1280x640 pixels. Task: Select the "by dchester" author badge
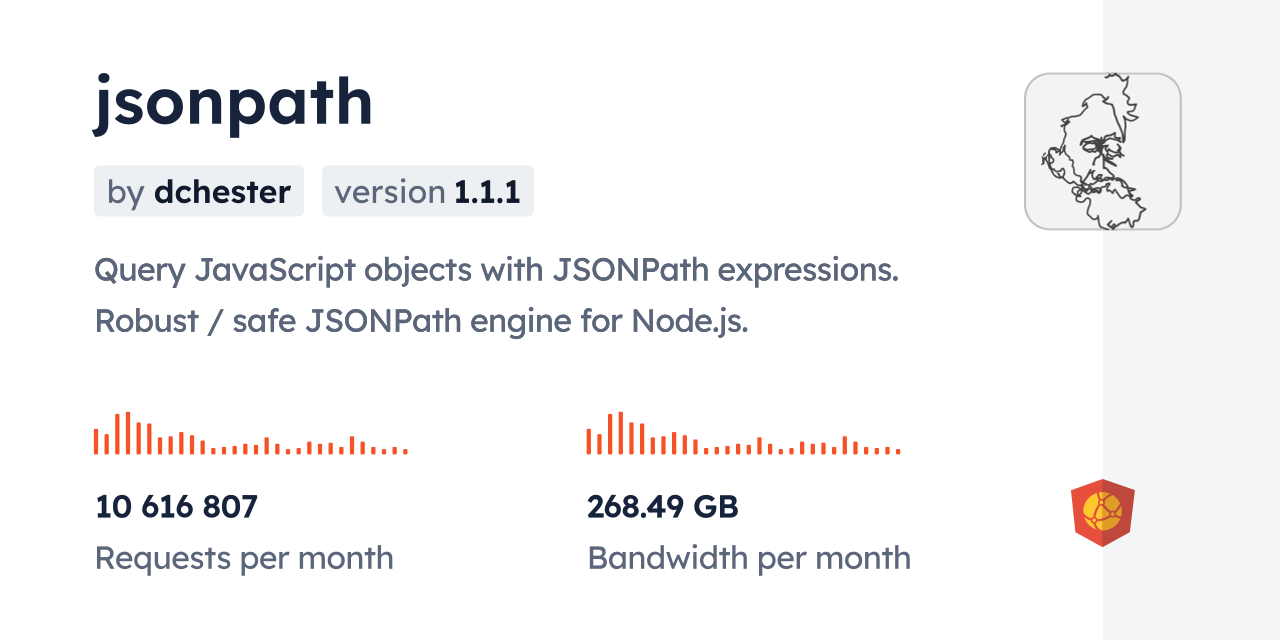199,191
